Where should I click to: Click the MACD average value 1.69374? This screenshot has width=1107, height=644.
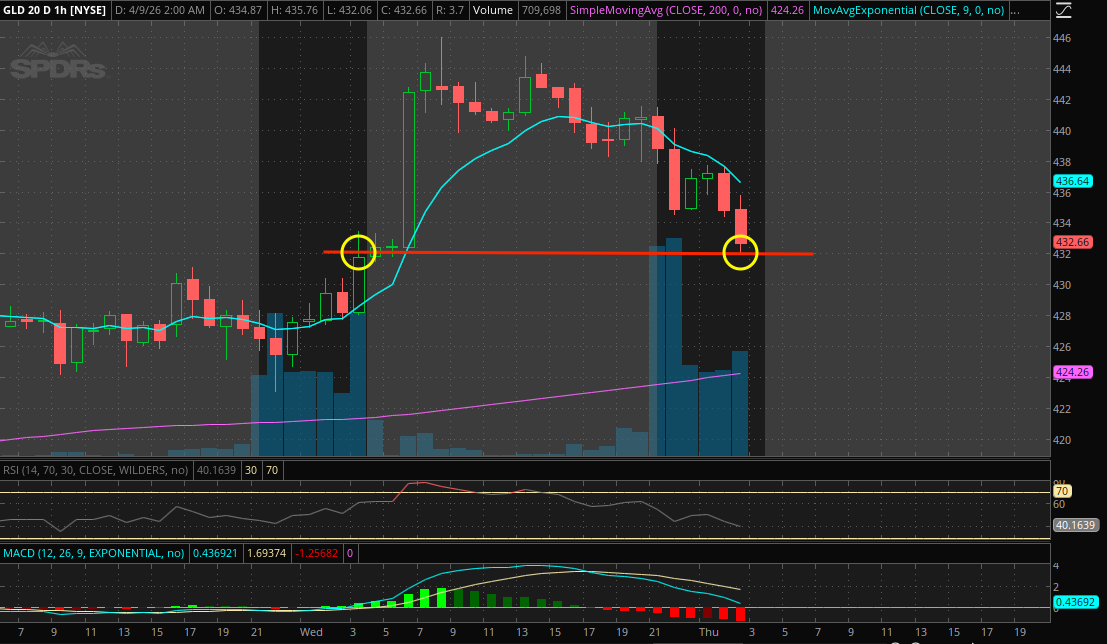pos(266,553)
